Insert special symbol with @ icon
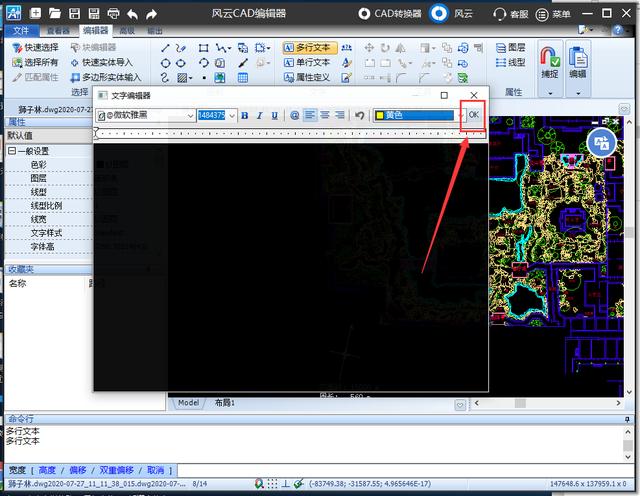 294,116
